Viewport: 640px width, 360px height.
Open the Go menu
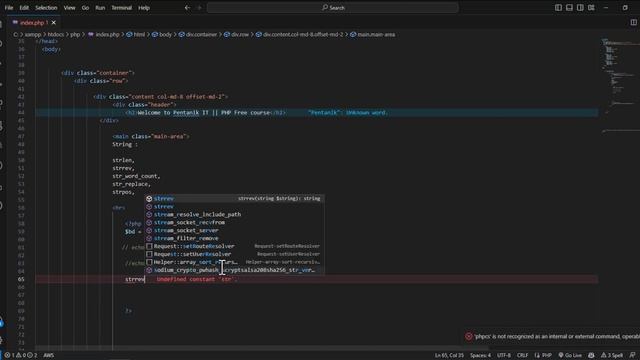tap(85, 7)
